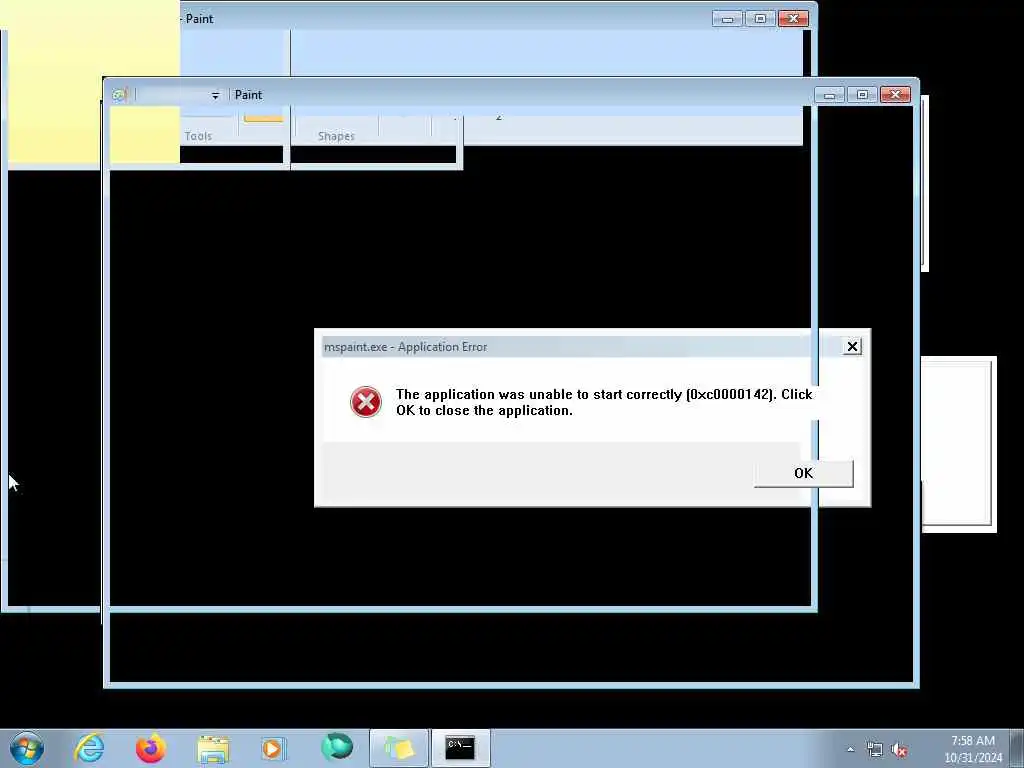This screenshot has width=1024, height=768.
Task: Launch Internet Explorer from the taskbar
Action: (89, 748)
